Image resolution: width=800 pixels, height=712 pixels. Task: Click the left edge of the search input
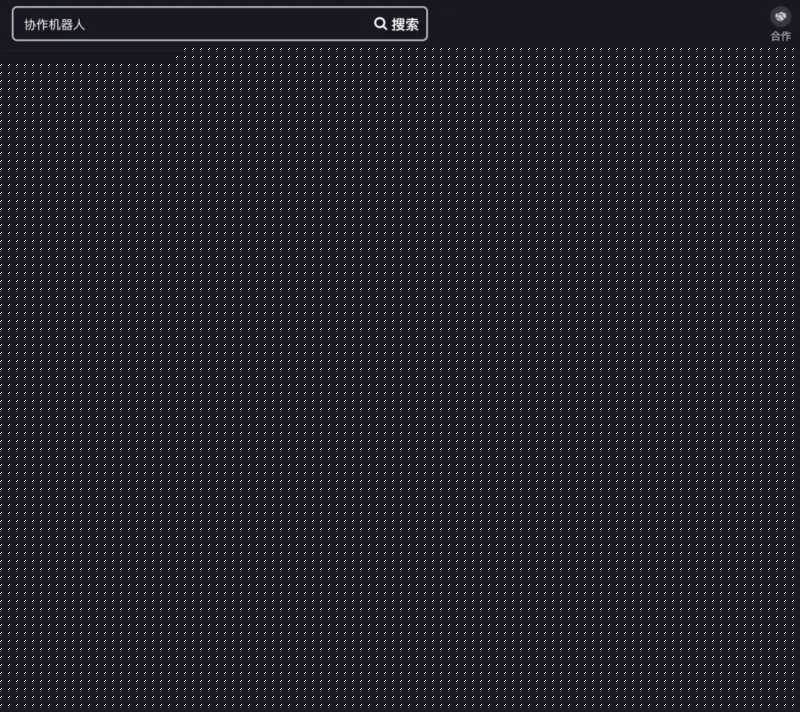click(18, 24)
